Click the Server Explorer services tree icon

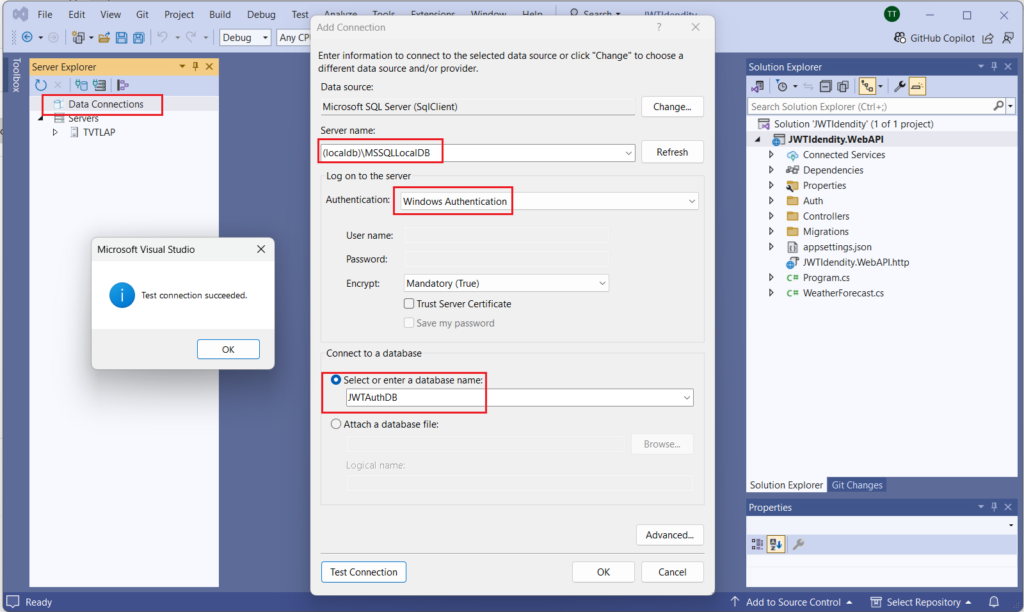click(123, 85)
